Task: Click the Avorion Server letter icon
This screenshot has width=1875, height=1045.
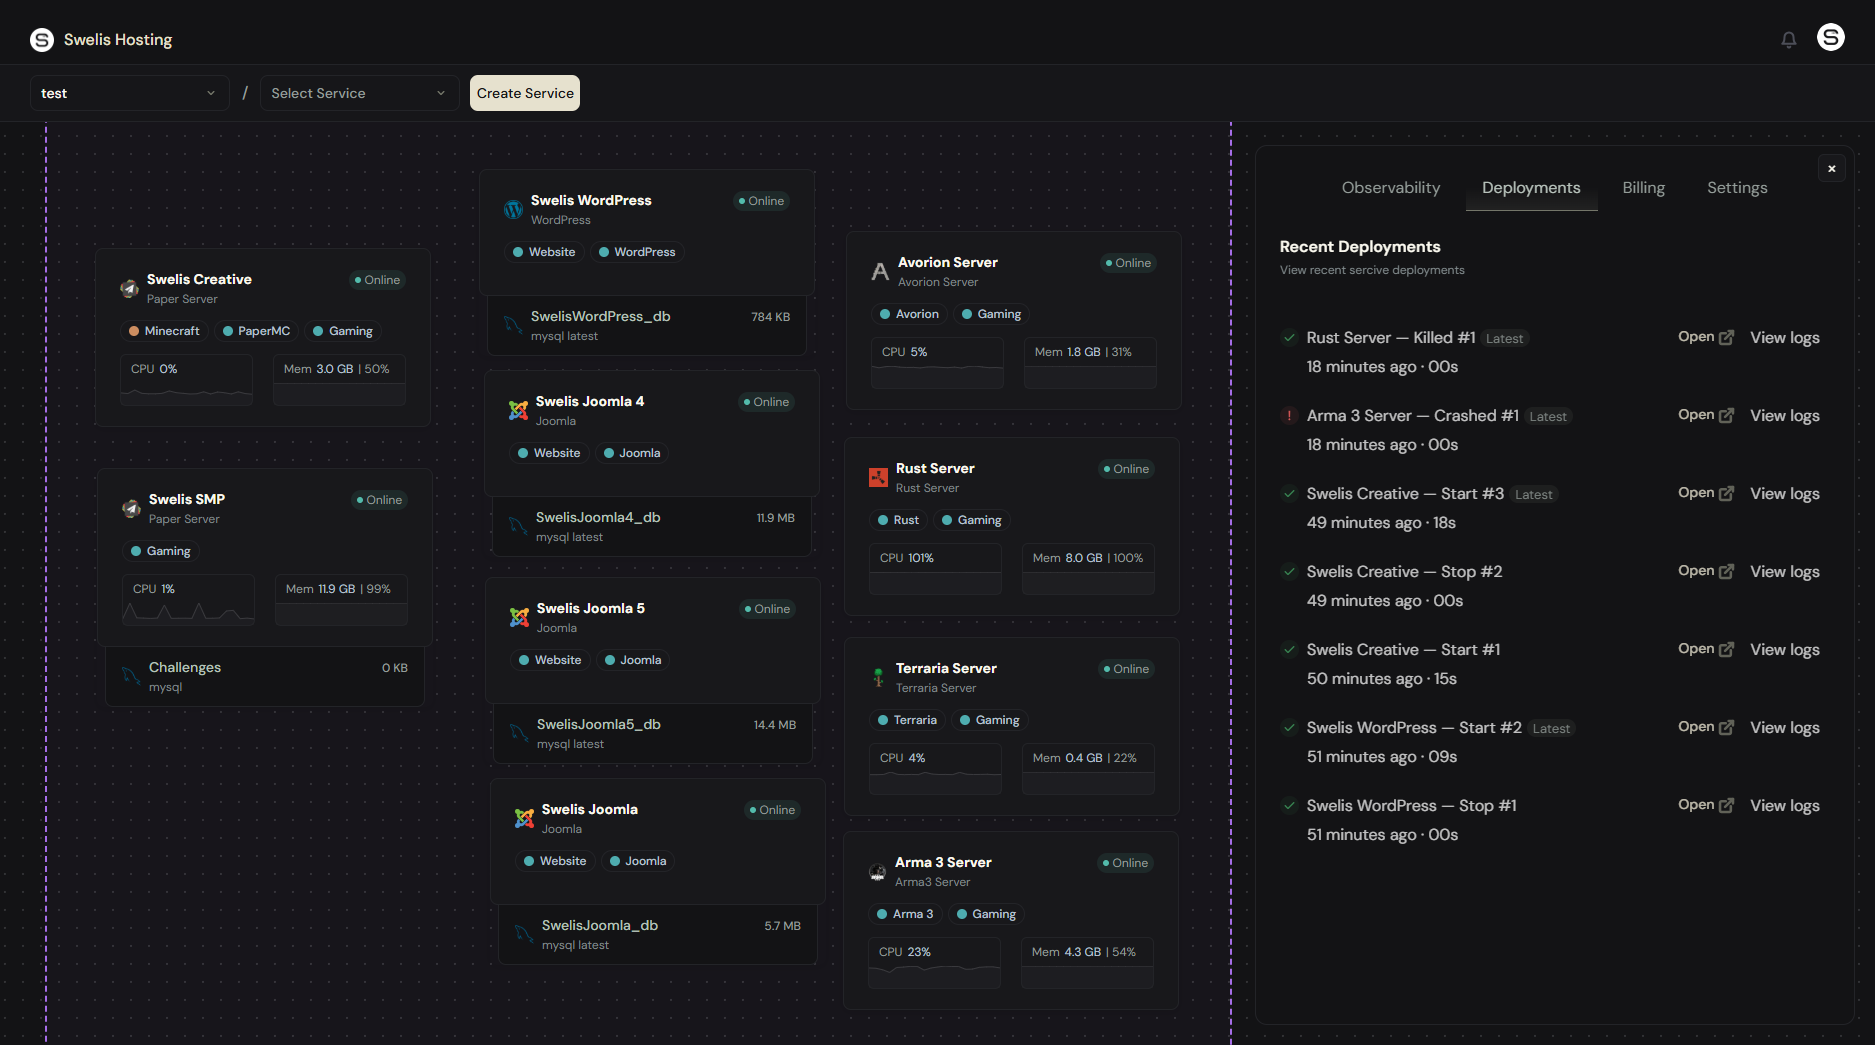Action: click(880, 272)
